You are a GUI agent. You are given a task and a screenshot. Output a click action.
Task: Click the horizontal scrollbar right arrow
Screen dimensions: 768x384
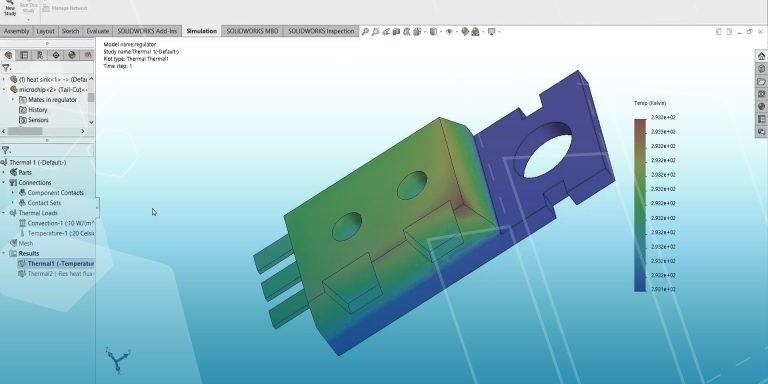point(82,131)
